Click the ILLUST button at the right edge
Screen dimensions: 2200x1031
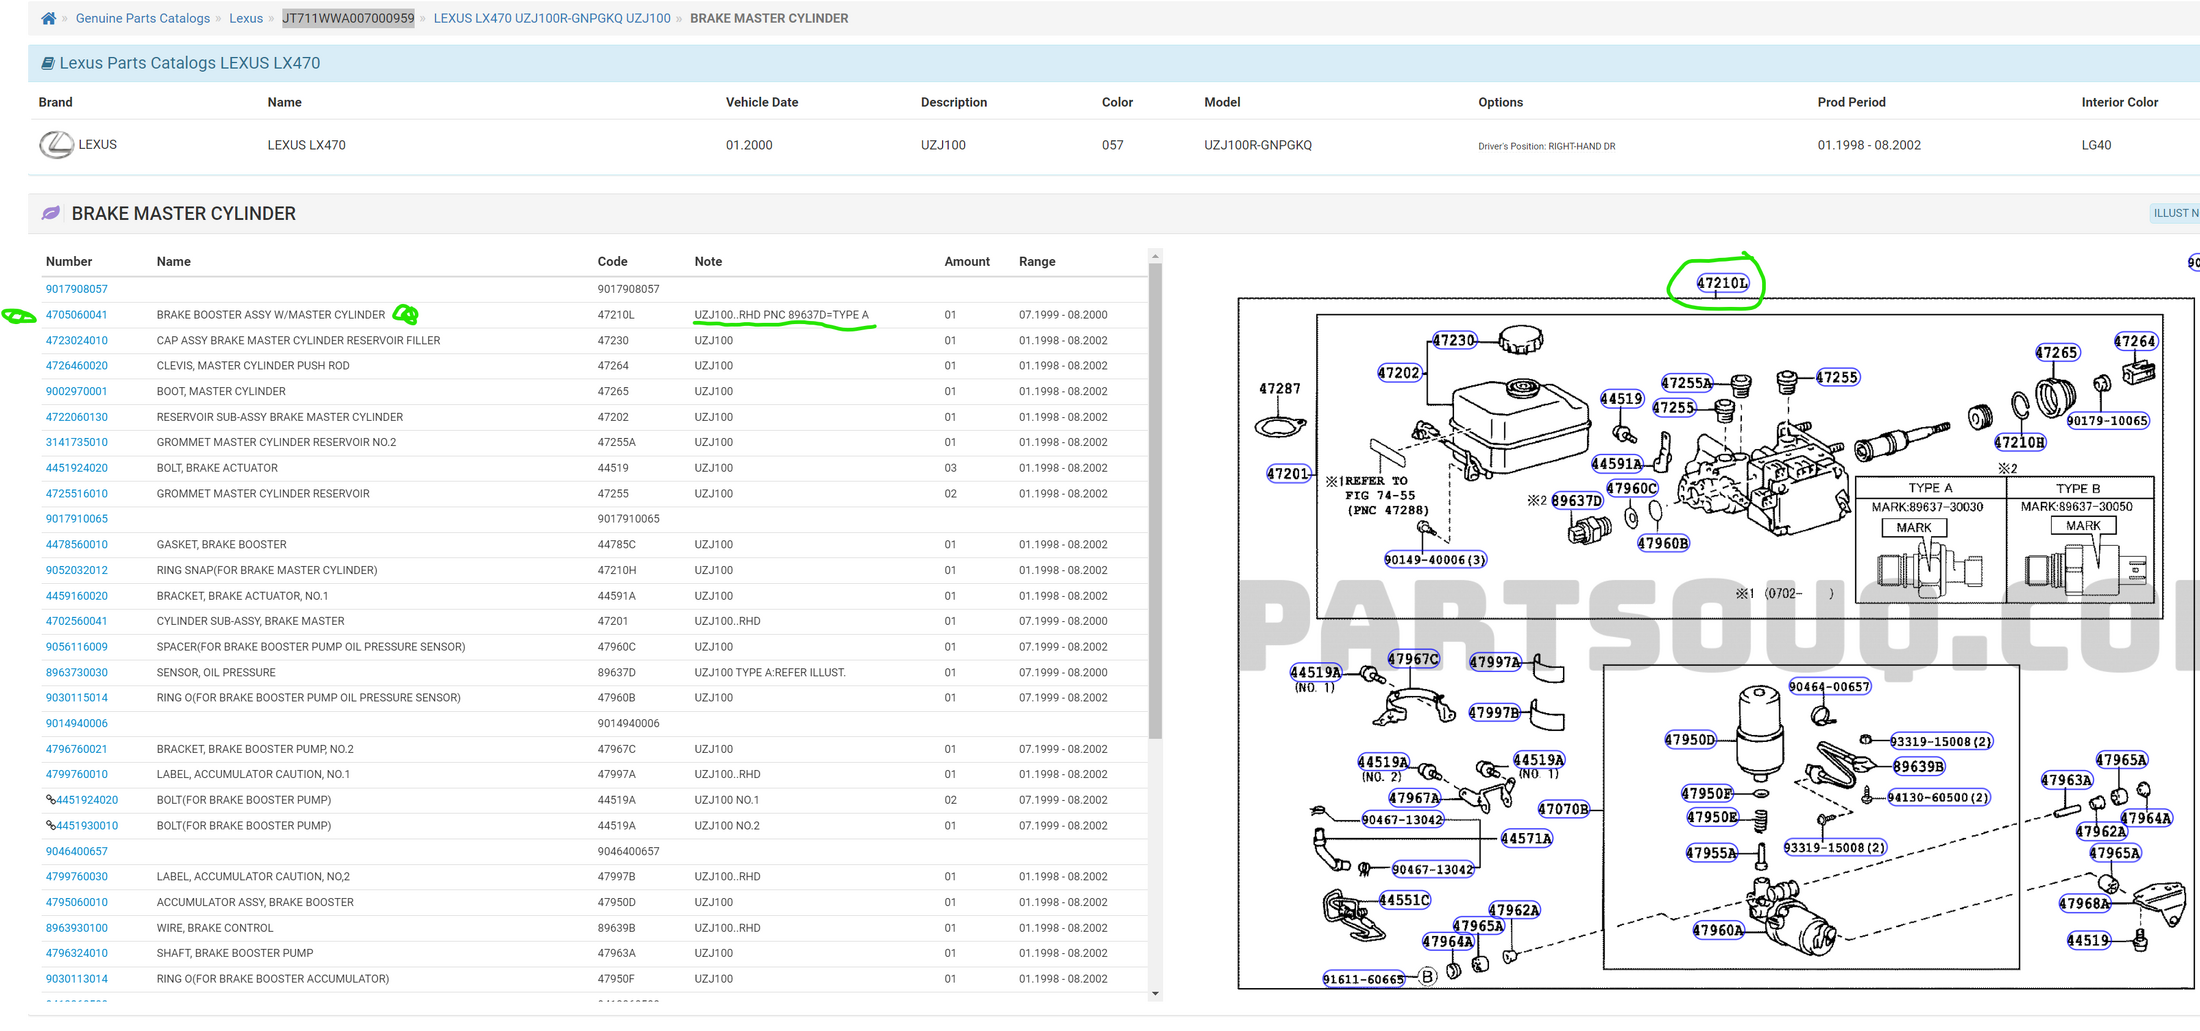point(2174,213)
